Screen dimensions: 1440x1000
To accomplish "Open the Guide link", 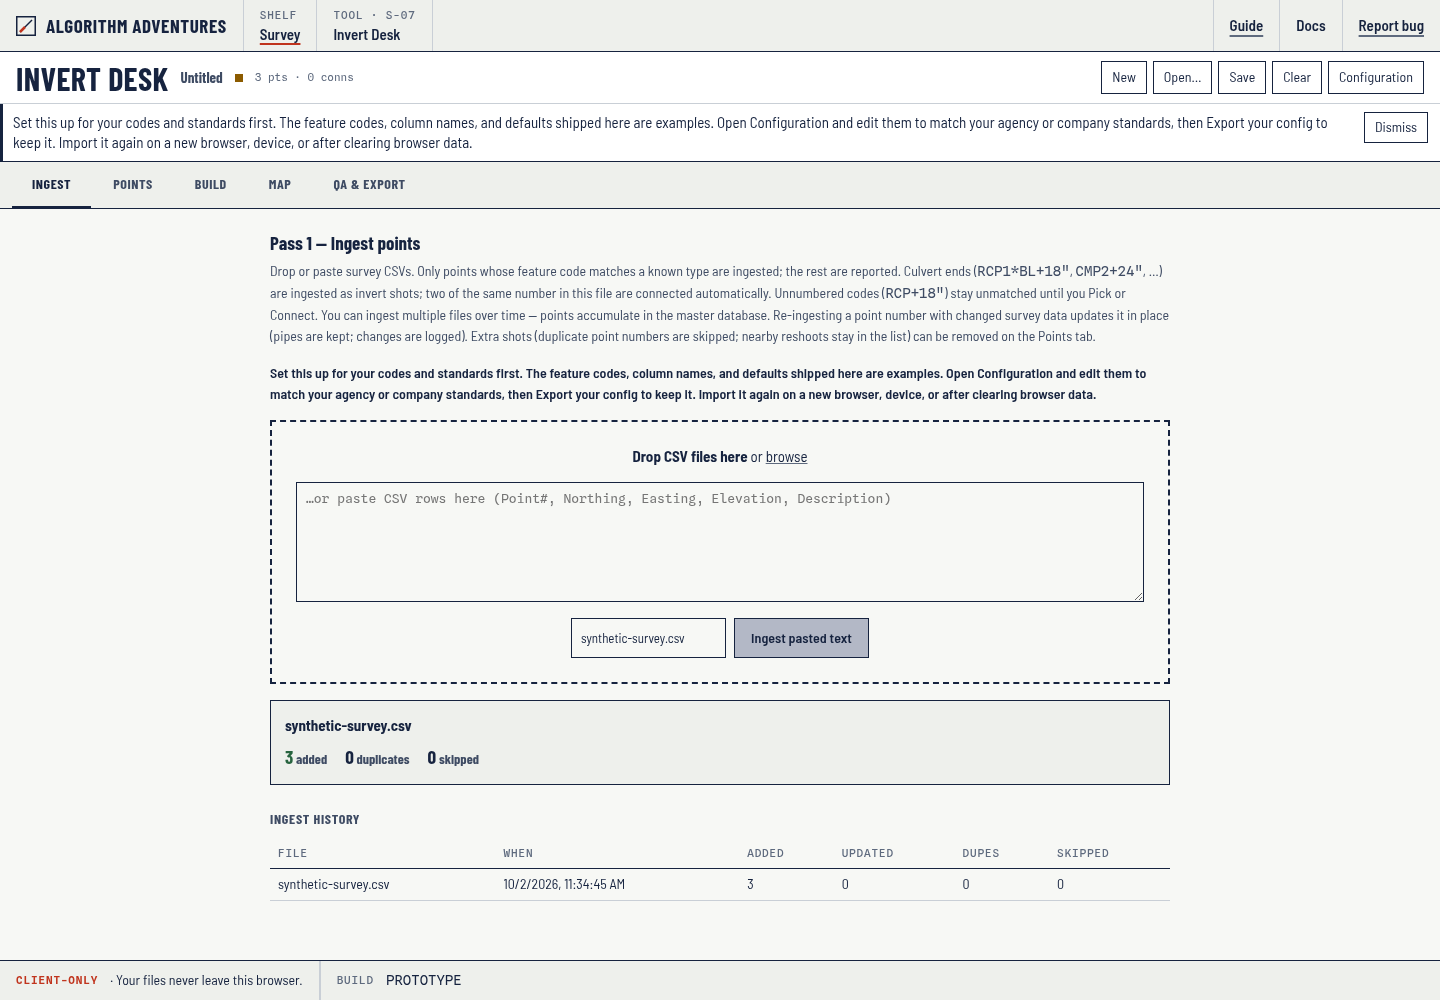I will pyautogui.click(x=1246, y=26).
